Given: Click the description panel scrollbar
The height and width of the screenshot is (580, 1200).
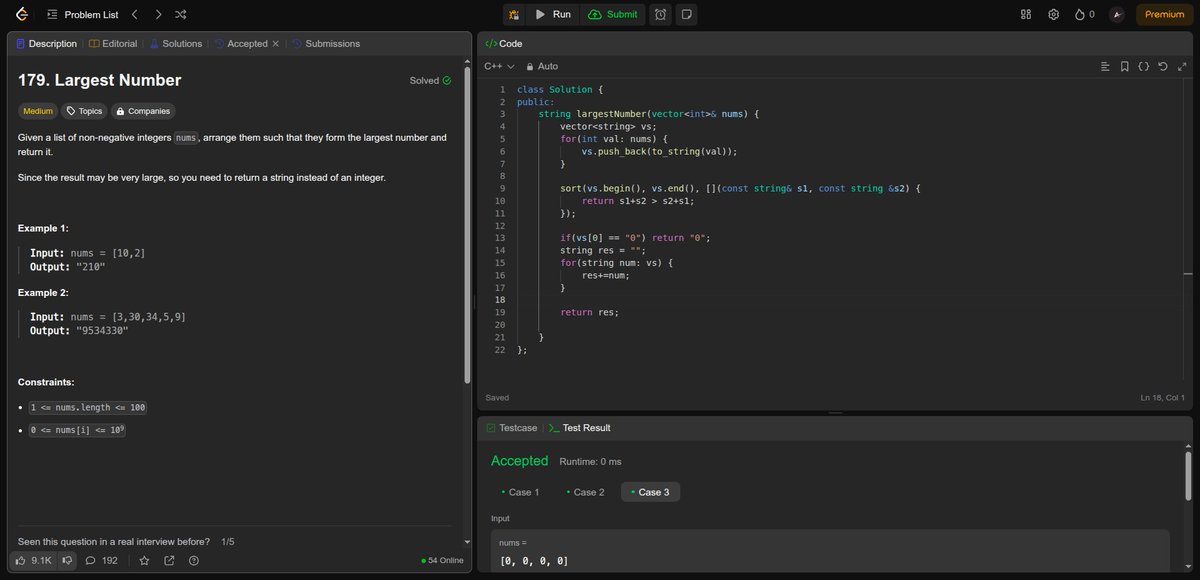Looking at the screenshot, I should pos(466,226).
